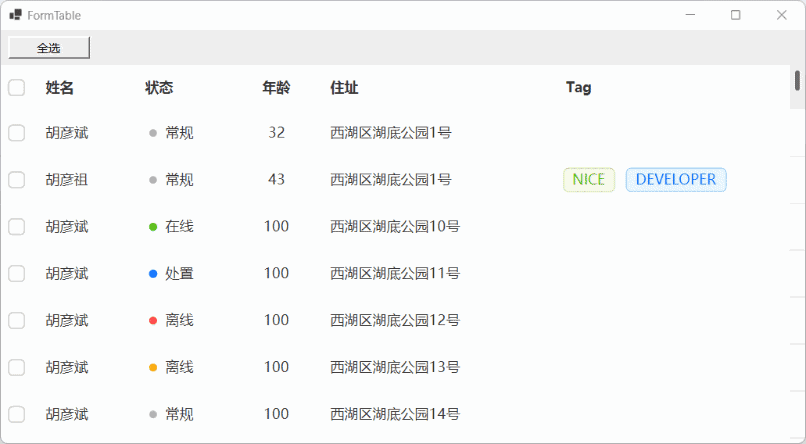Select the checkbox for the 湖底公园10号 row

tap(17, 227)
